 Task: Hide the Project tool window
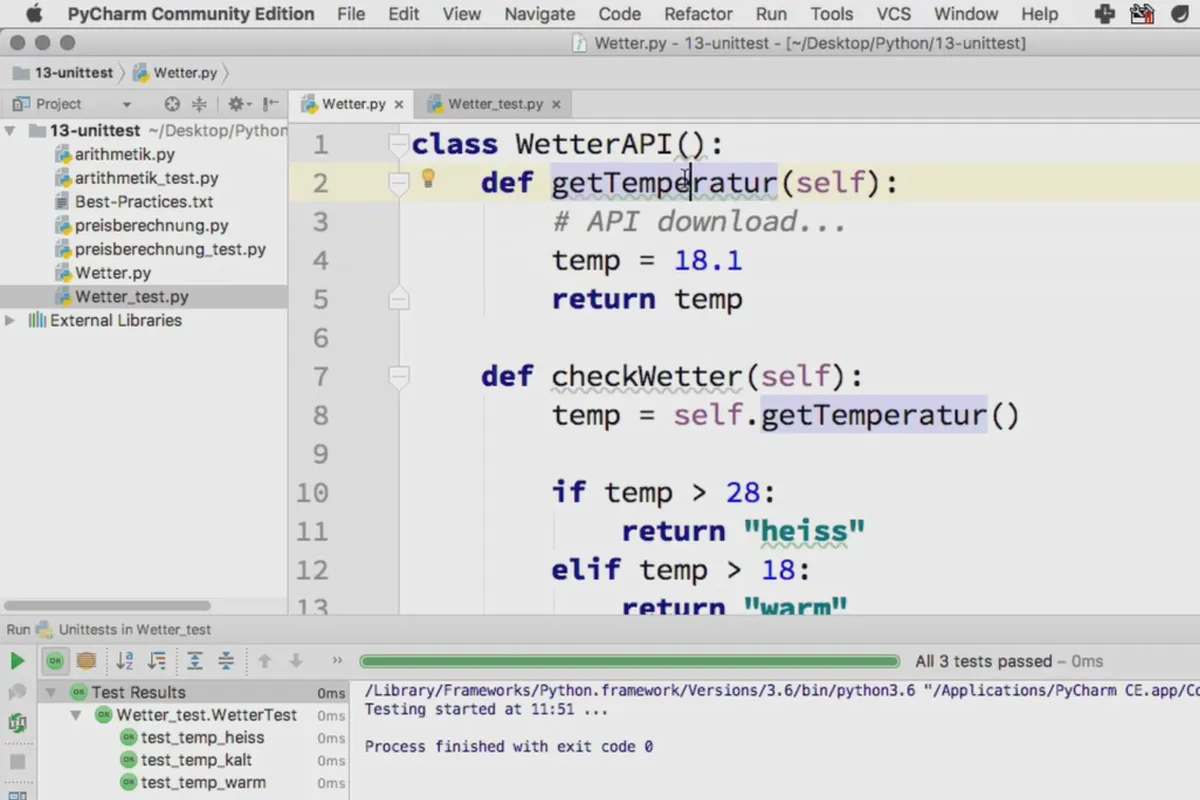point(271,104)
